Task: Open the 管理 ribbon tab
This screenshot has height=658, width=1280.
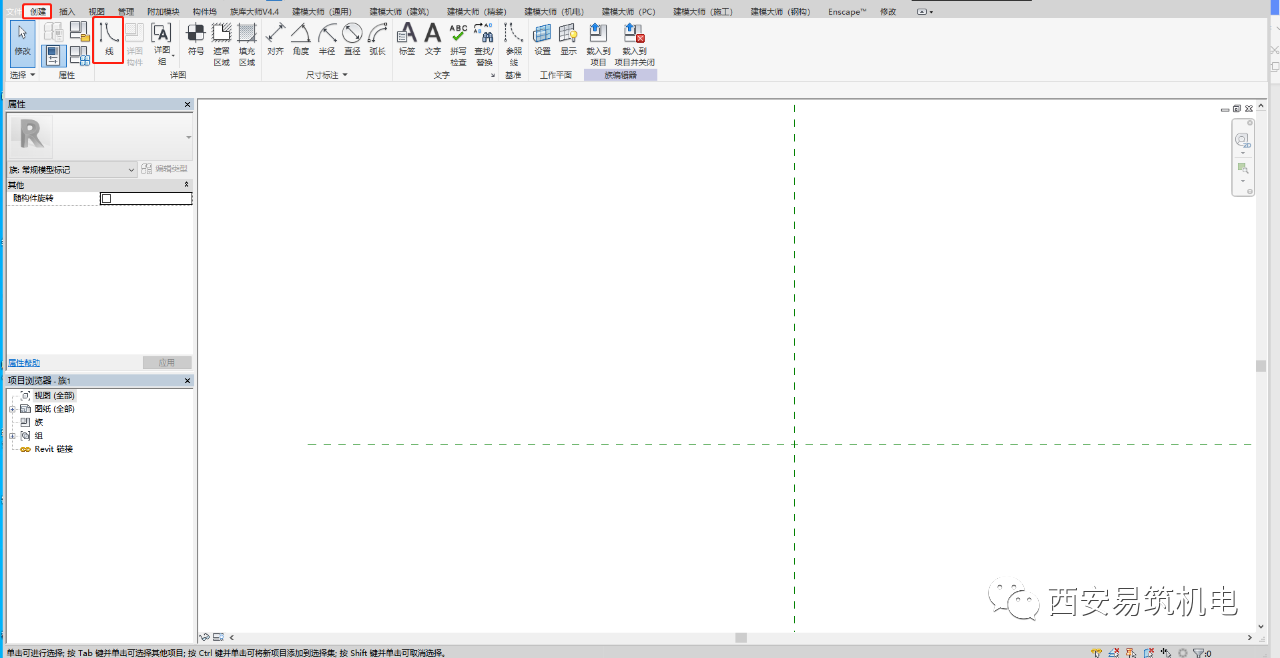Action: (126, 11)
